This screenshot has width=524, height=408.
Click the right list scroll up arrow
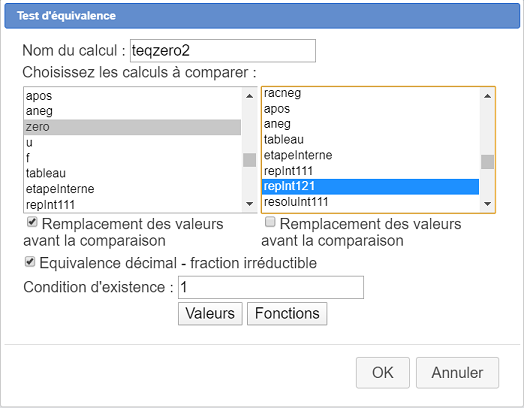pyautogui.click(x=487, y=96)
